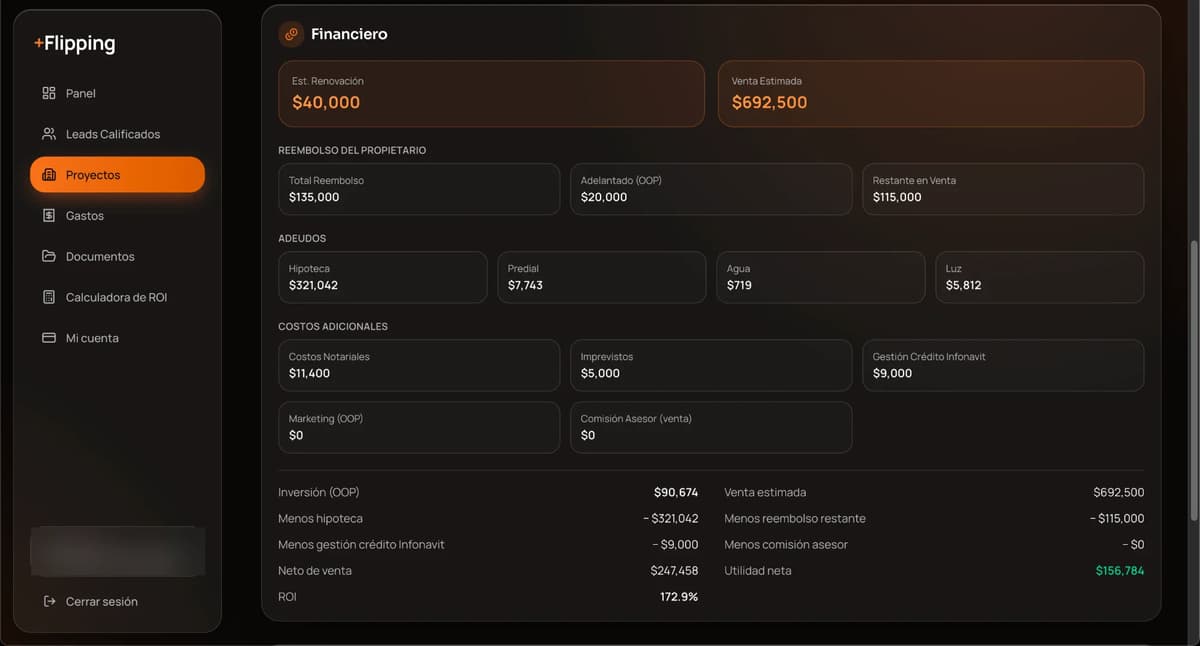The width and height of the screenshot is (1200, 646).
Task: Click the Menos hipoteca −$321,042 value
Action: 671,518
